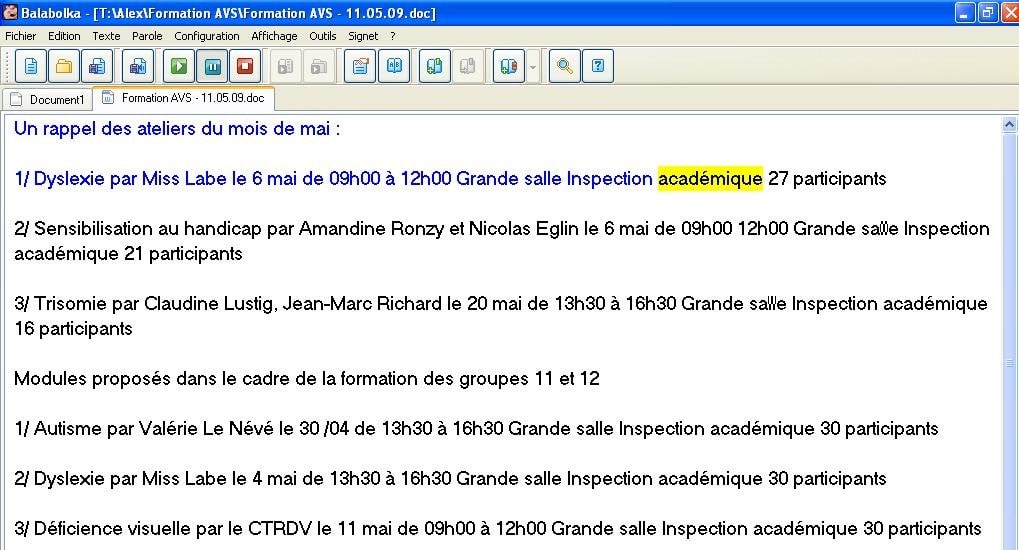The image size is (1019, 550).
Task: Switch to the Document1 tab
Action: [x=48, y=99]
